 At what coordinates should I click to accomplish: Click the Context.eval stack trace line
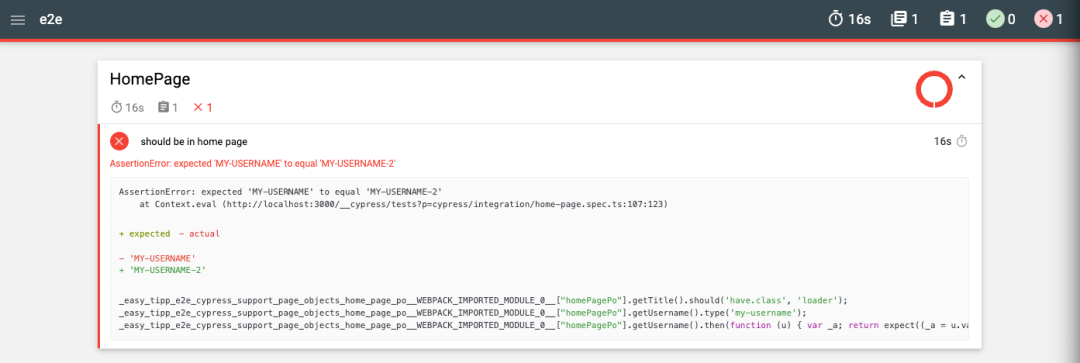(x=404, y=205)
